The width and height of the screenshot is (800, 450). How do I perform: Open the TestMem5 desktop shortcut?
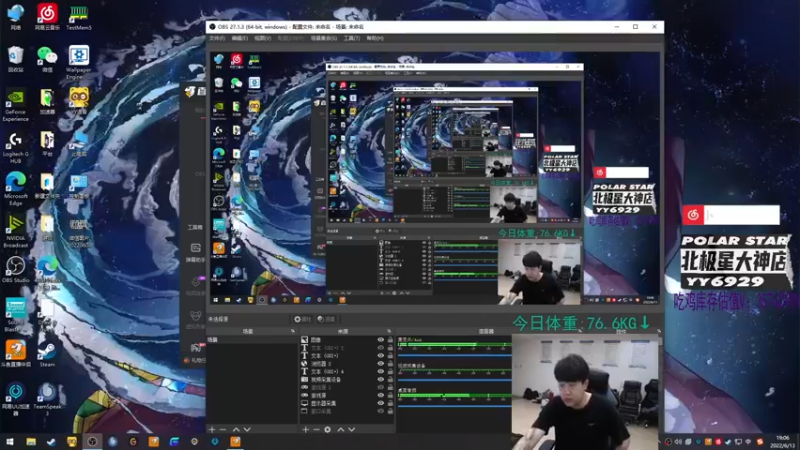79,16
